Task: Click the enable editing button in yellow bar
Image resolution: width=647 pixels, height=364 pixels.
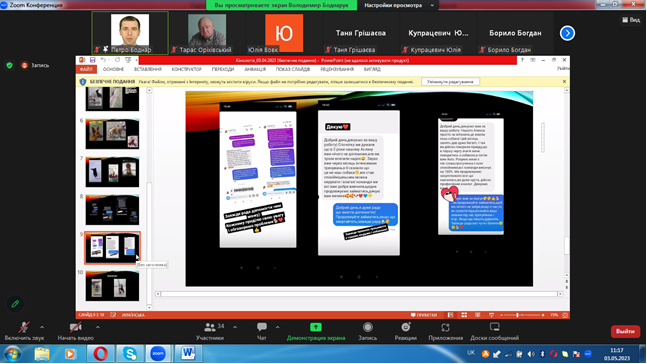Action: 450,82
